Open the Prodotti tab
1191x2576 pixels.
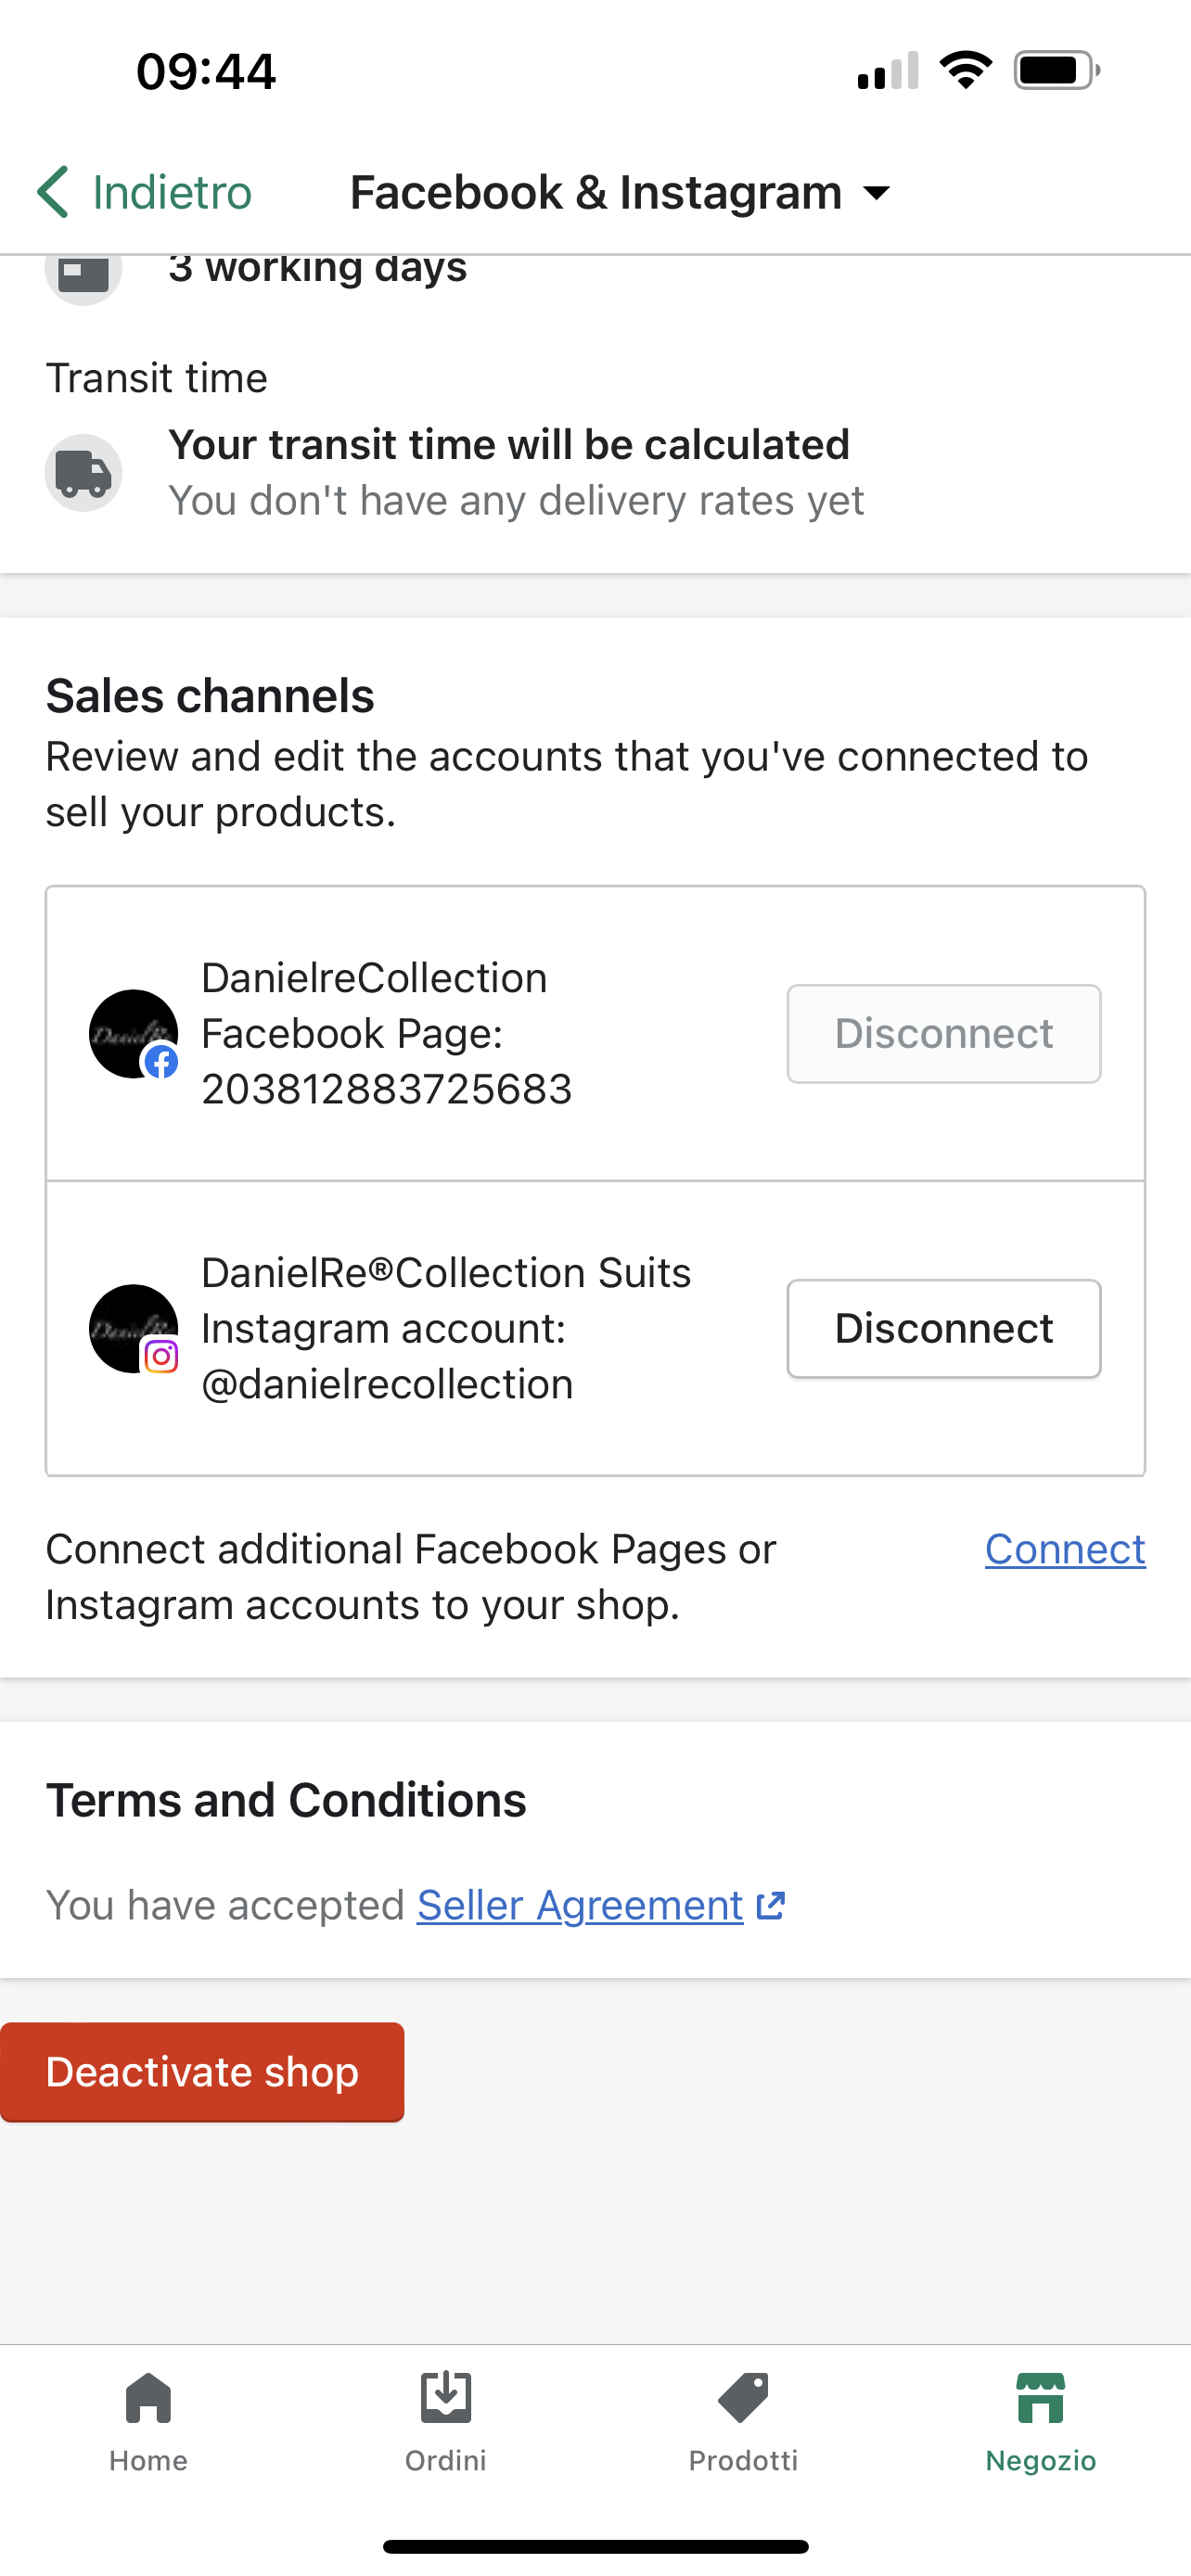pyautogui.click(x=743, y=2420)
